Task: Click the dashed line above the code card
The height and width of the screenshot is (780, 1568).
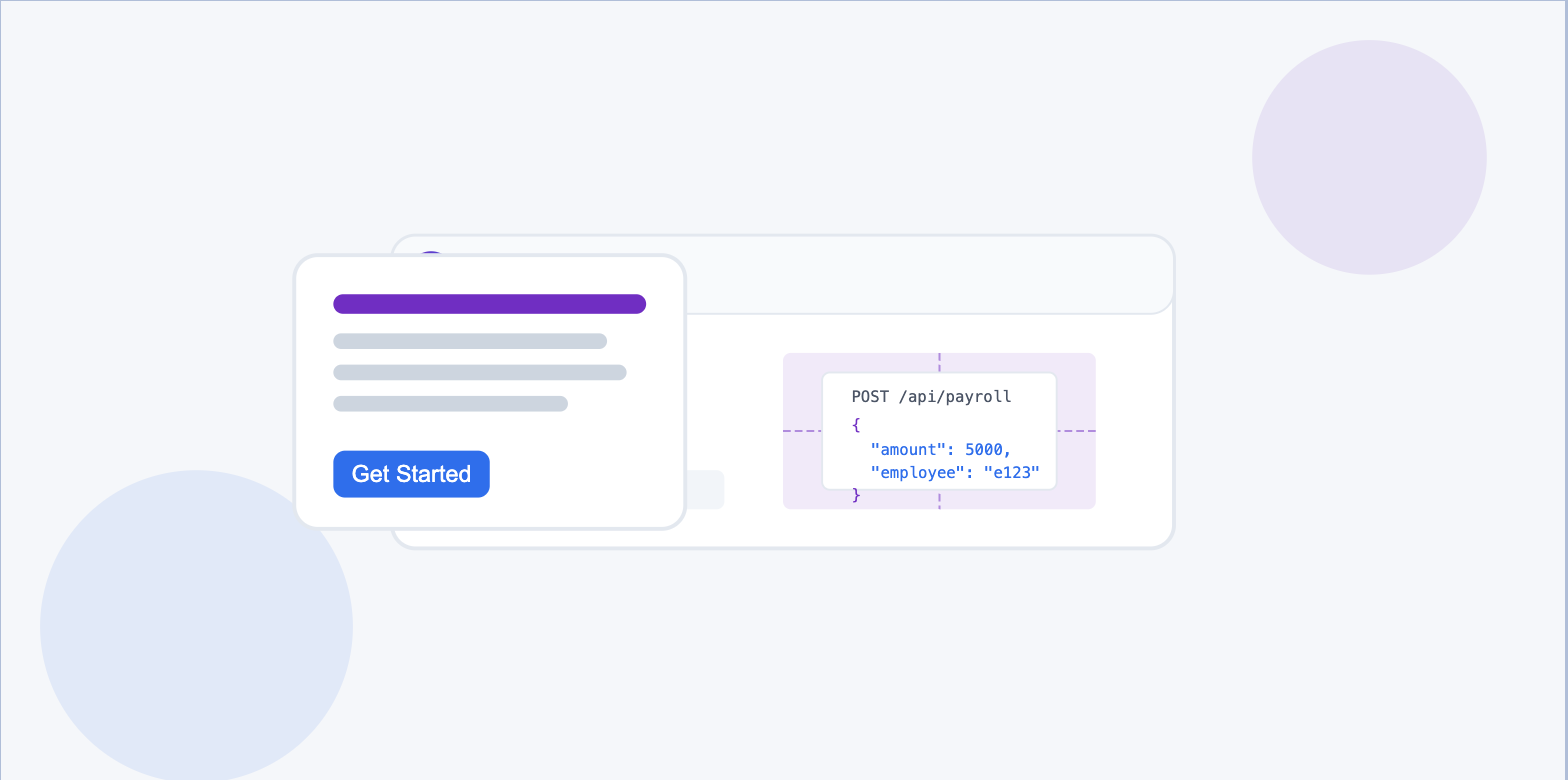Action: pyautogui.click(x=939, y=362)
